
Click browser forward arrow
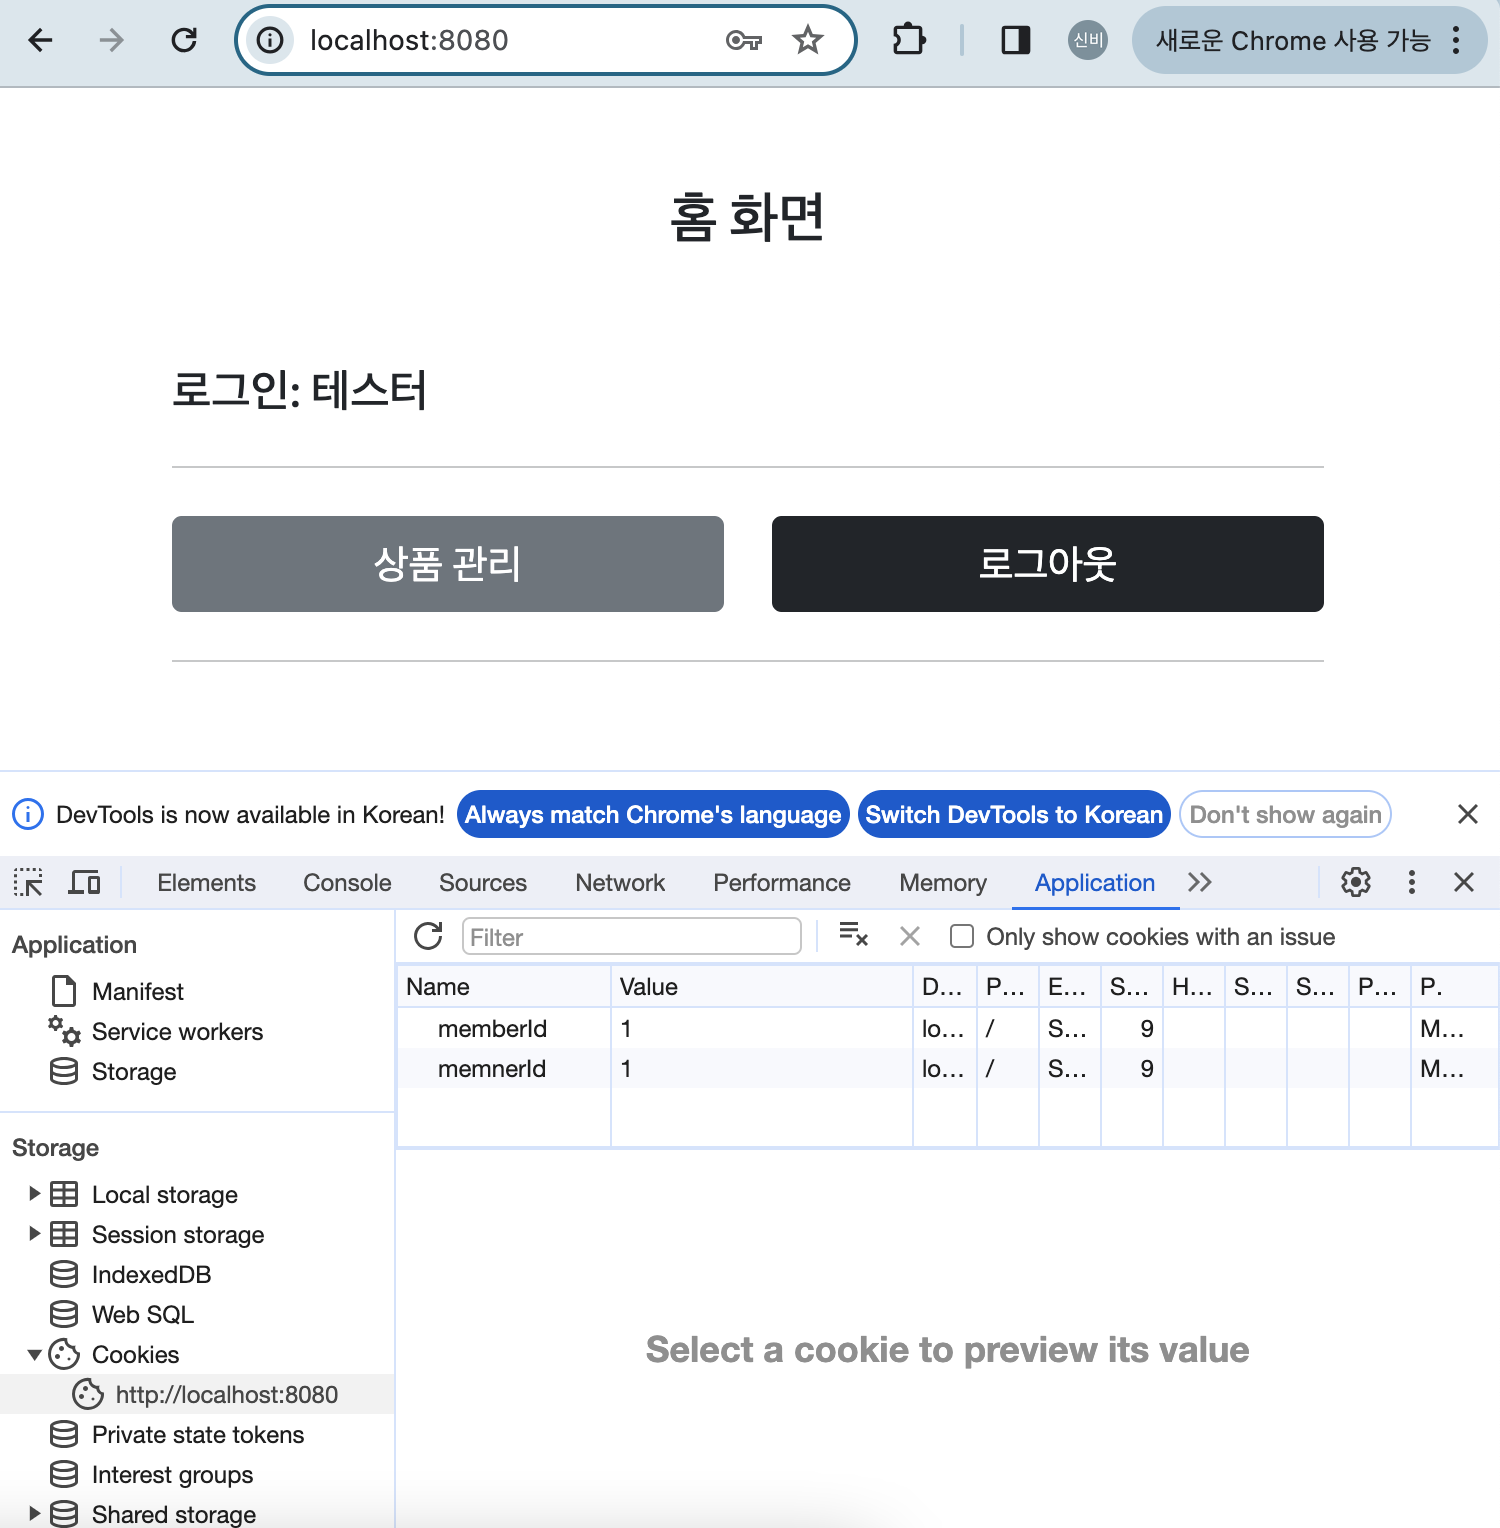point(112,40)
